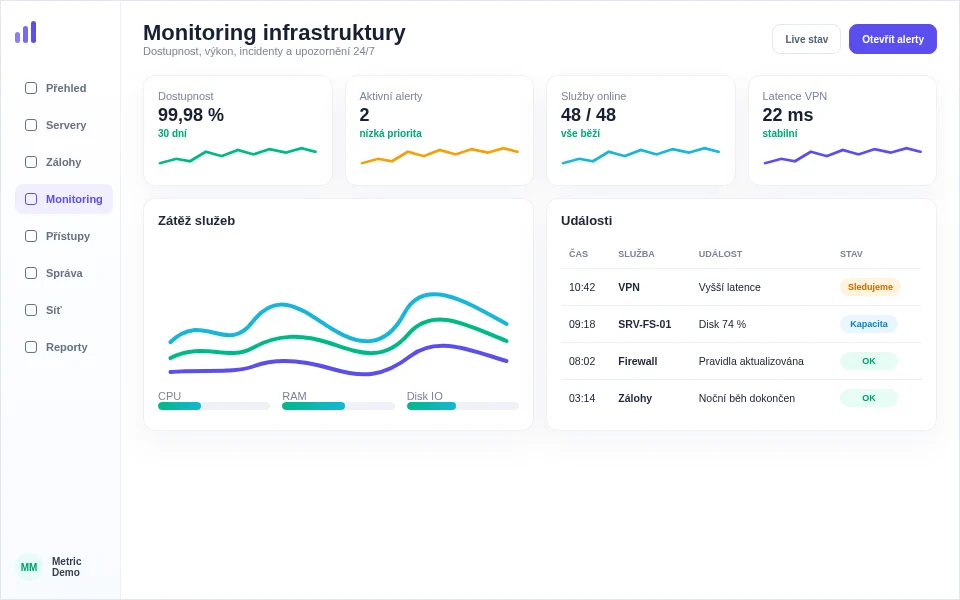Select Zálohy navigation label
This screenshot has height=600, width=960.
point(63,162)
